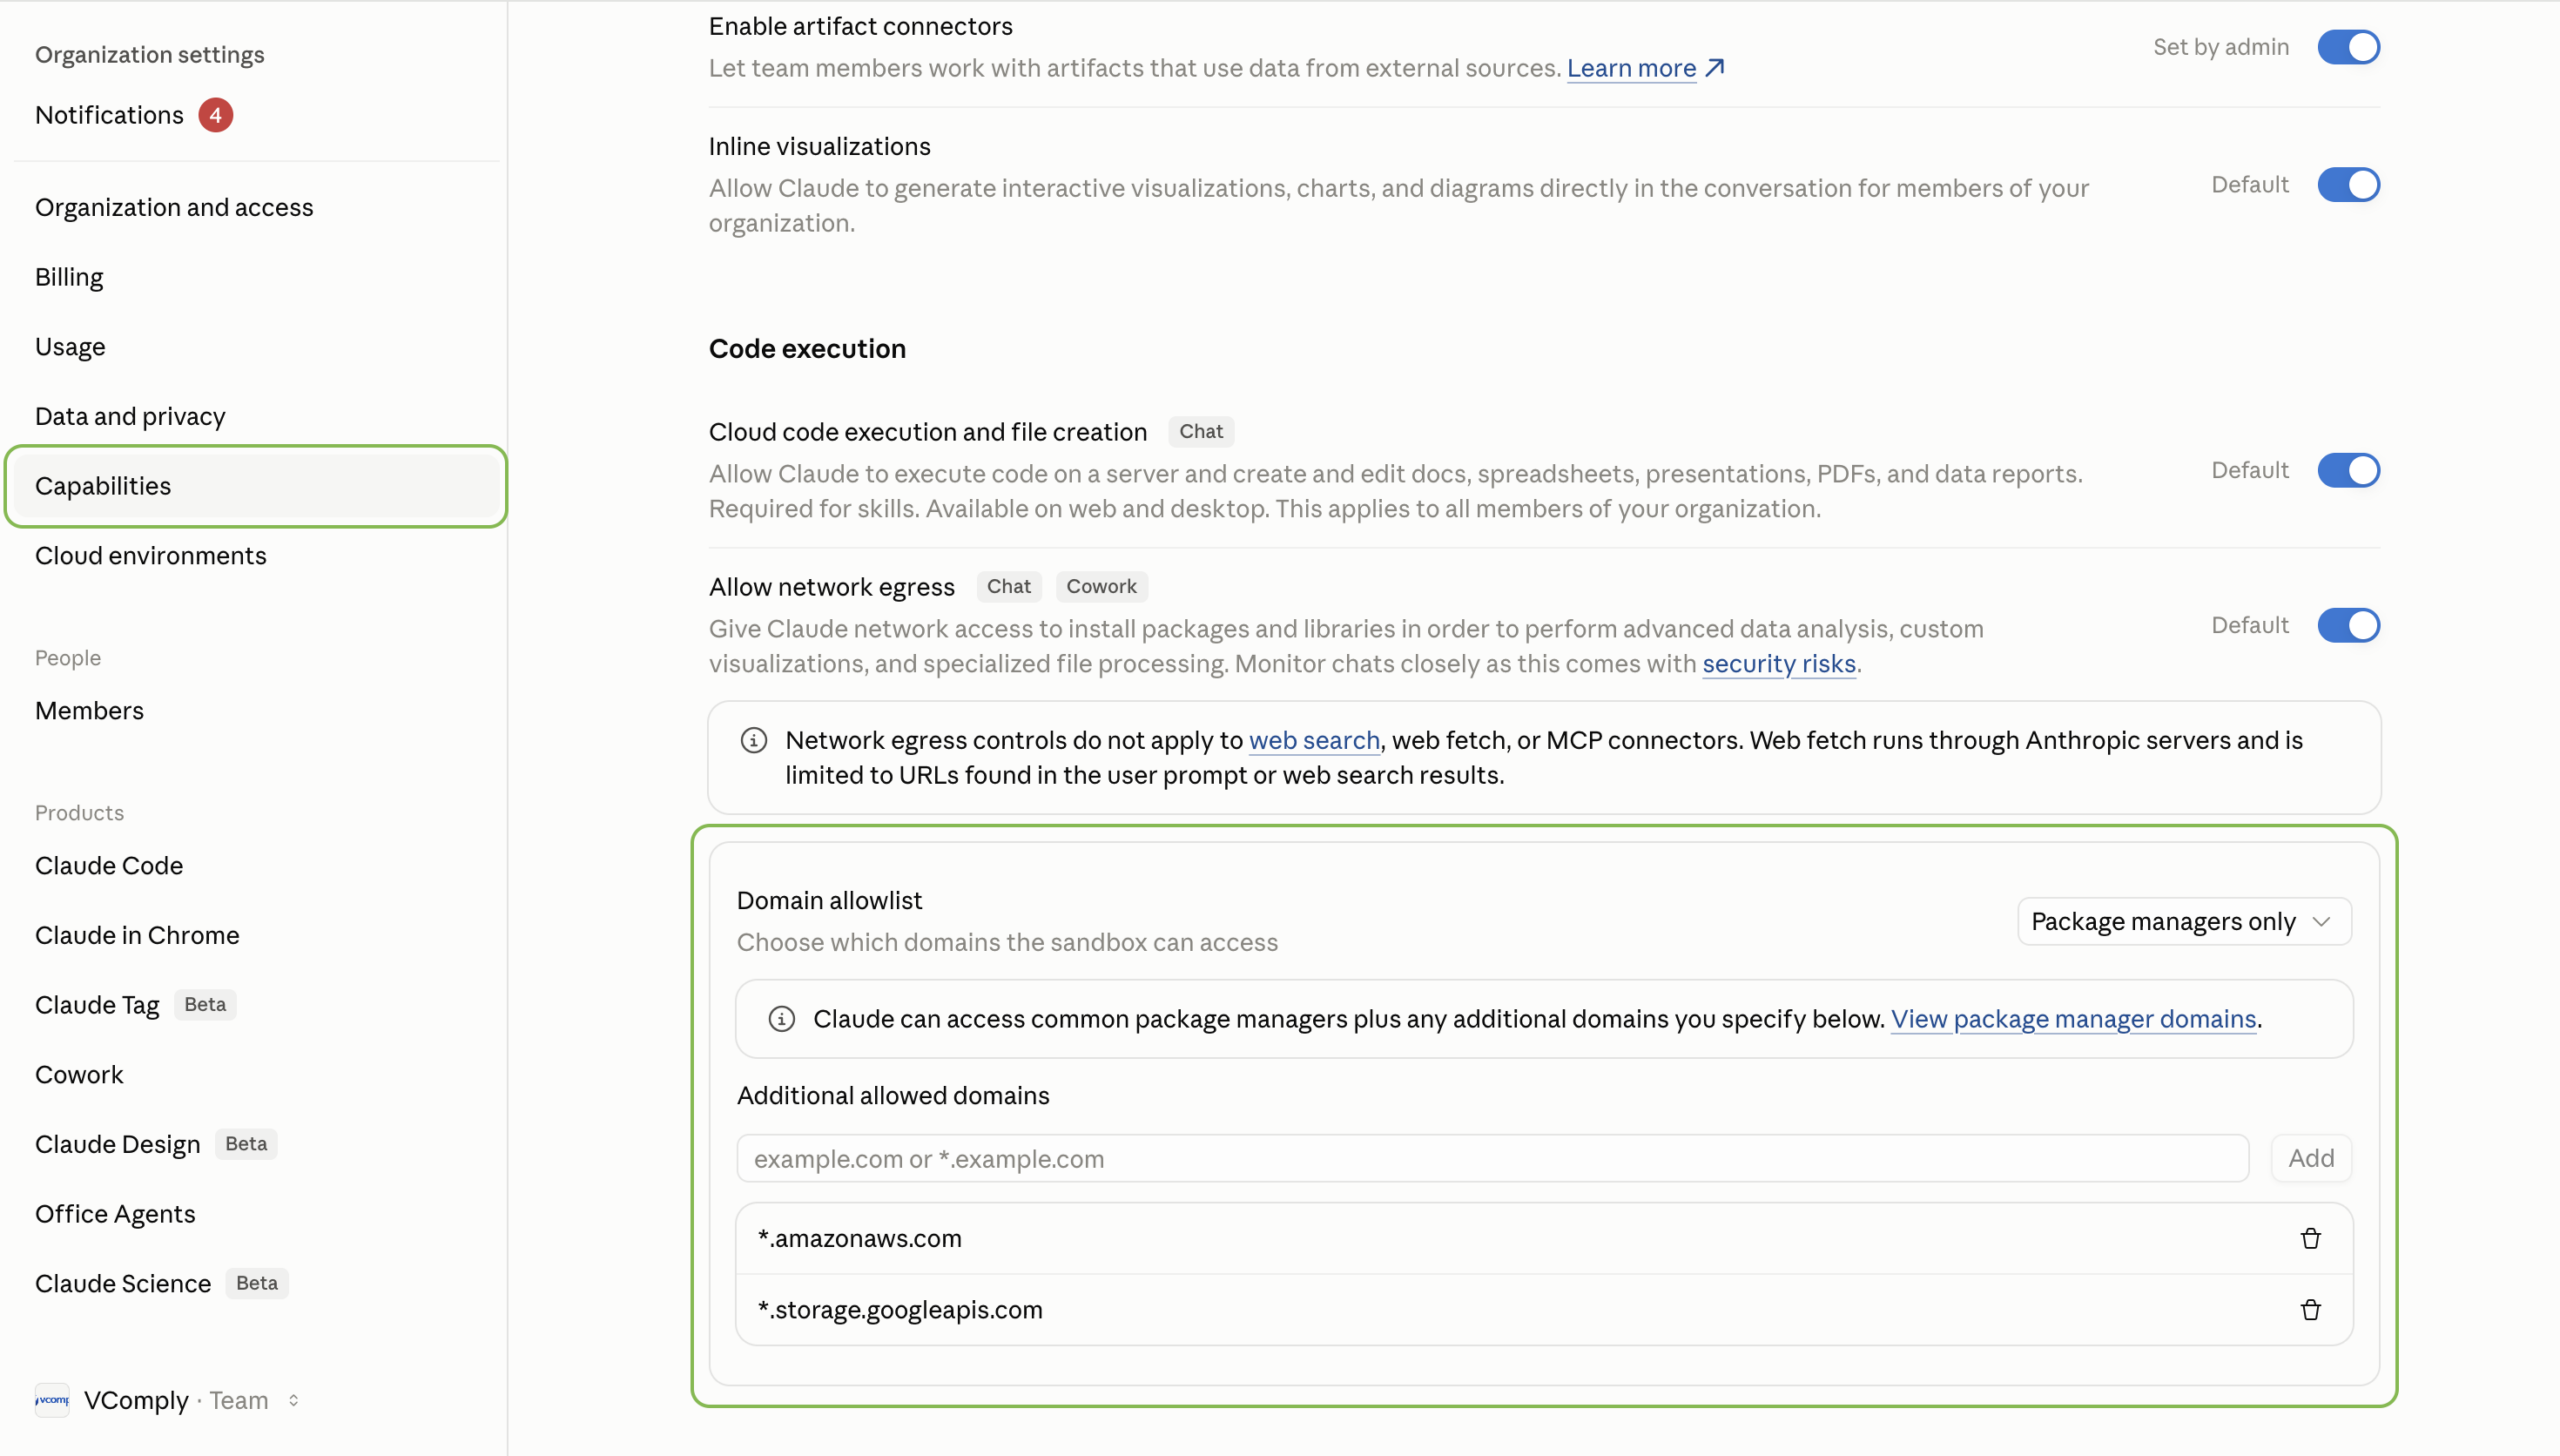
Task: Delete the *.amazonaws.com domain entry
Action: click(2310, 1238)
